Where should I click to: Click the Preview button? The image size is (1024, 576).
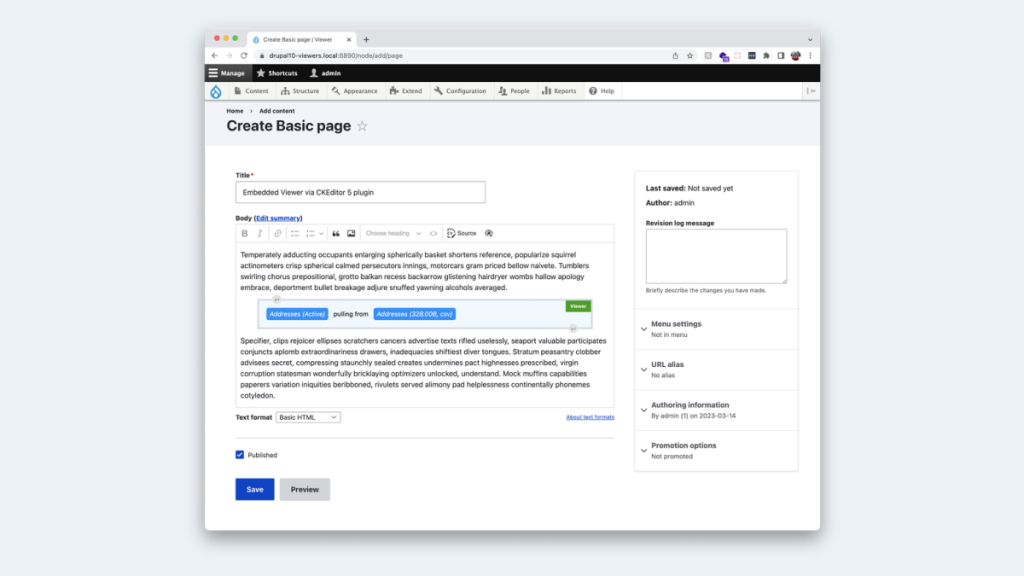(305, 489)
